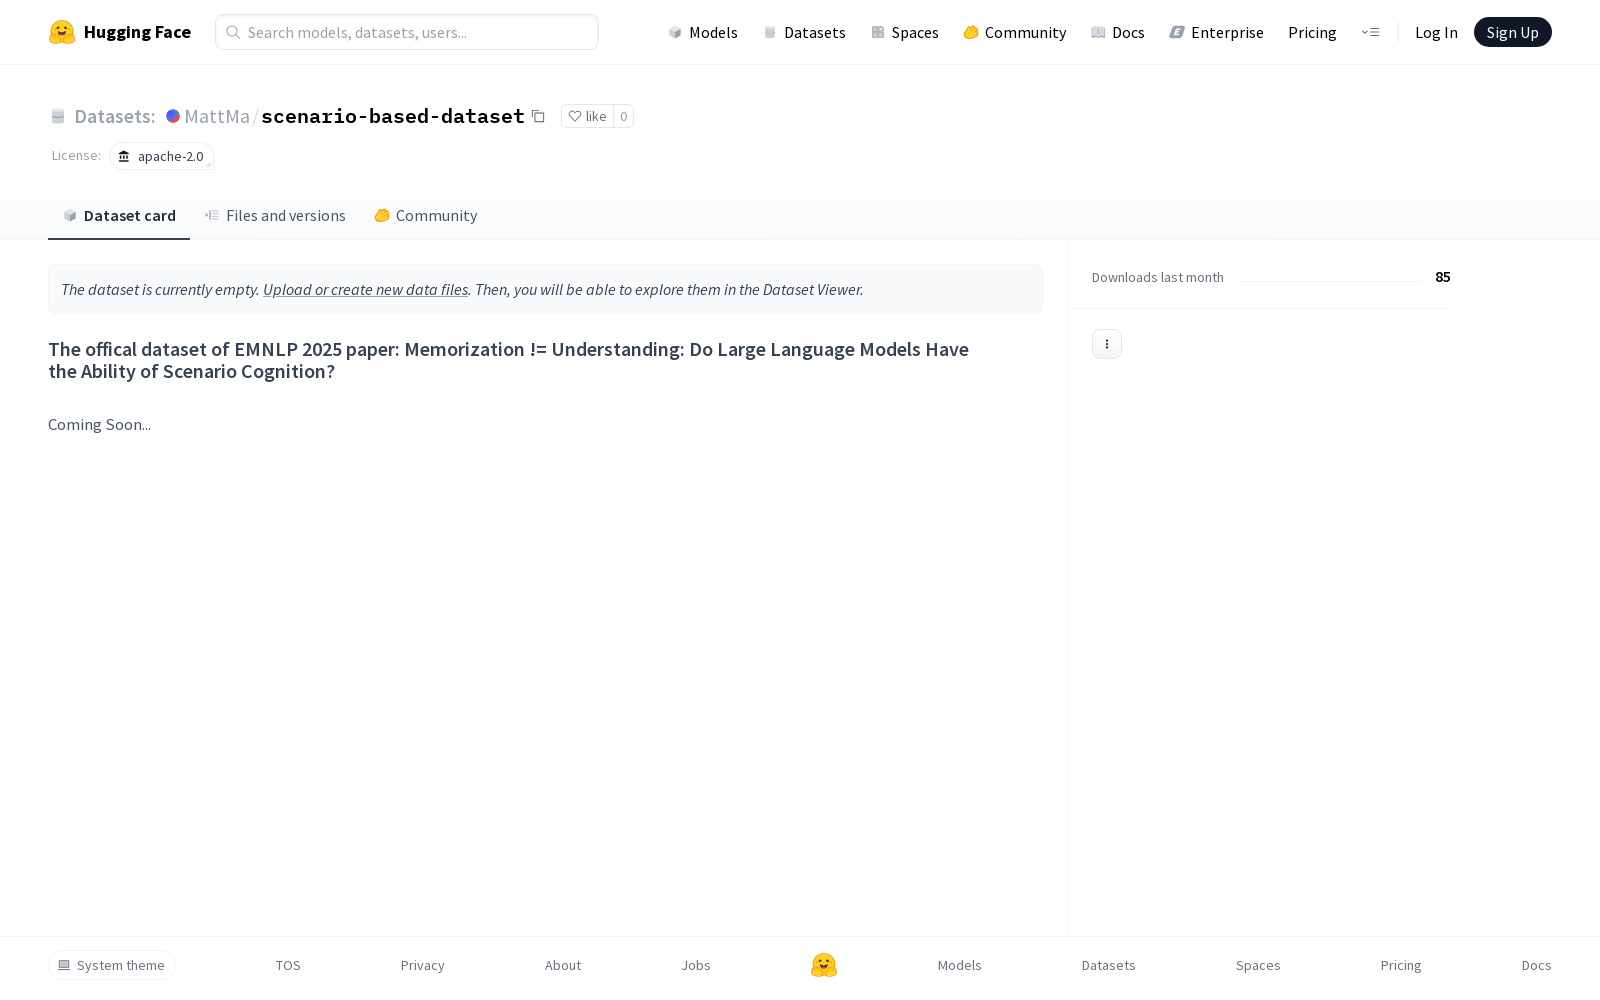Like the dataset with heart button

pyautogui.click(x=588, y=116)
